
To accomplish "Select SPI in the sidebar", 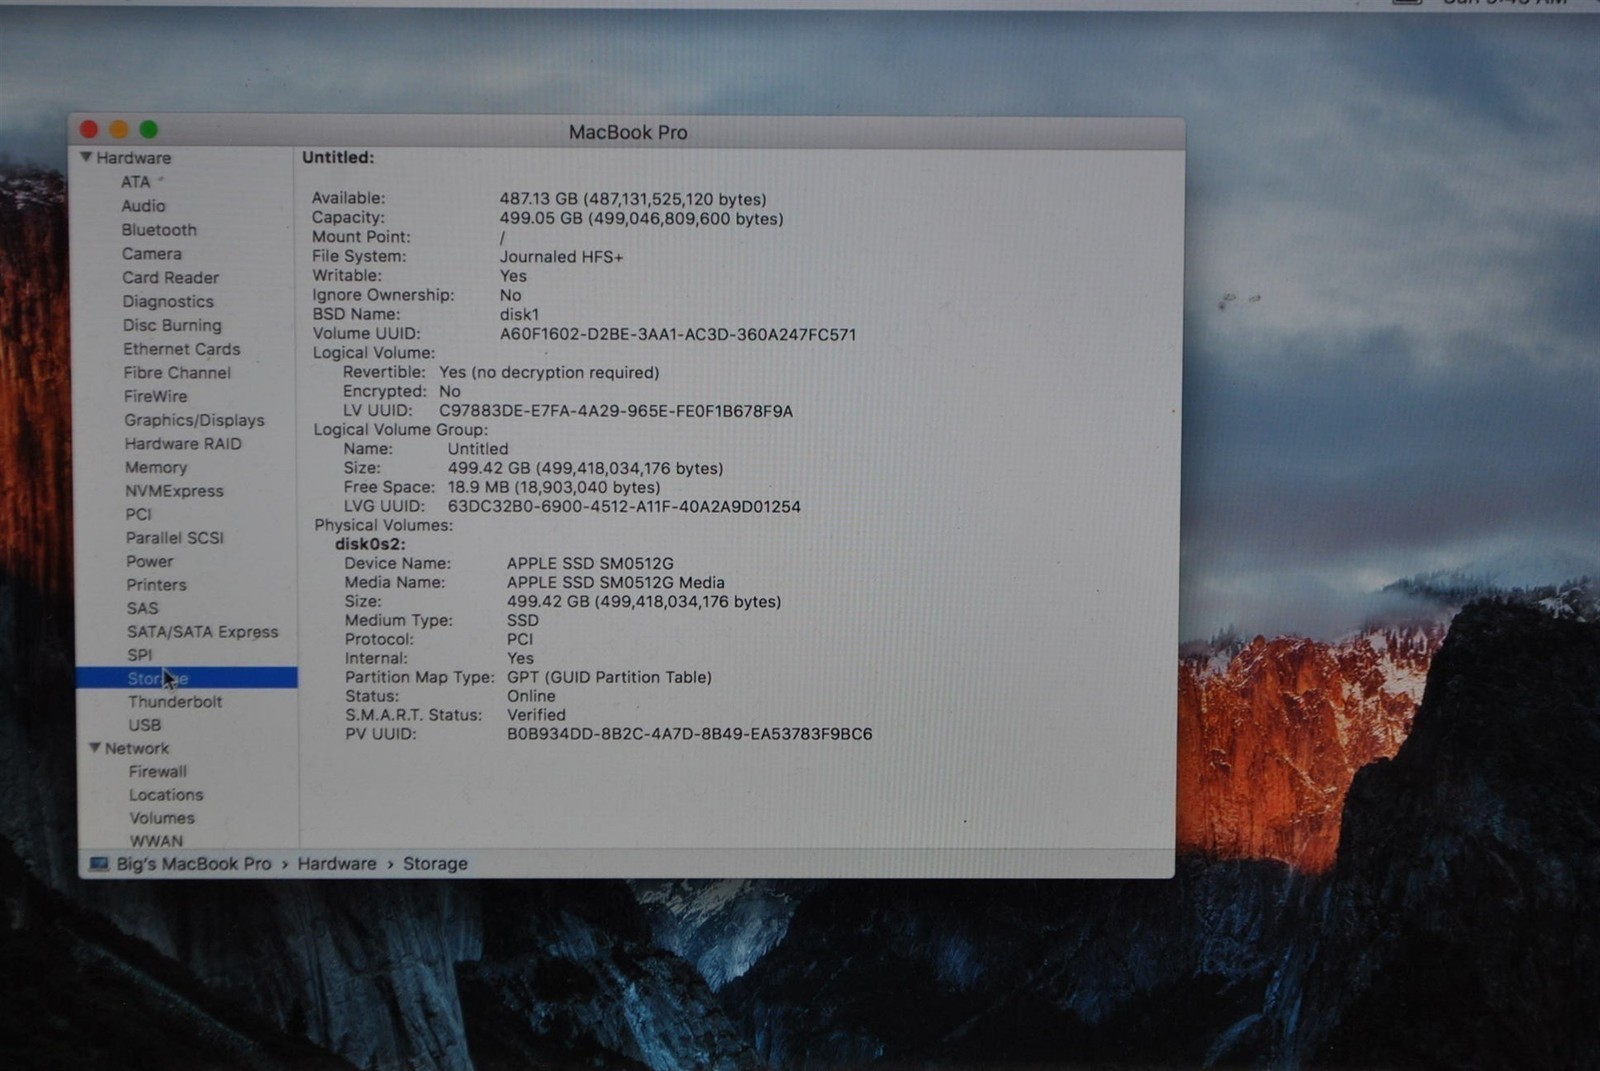I will pos(140,655).
